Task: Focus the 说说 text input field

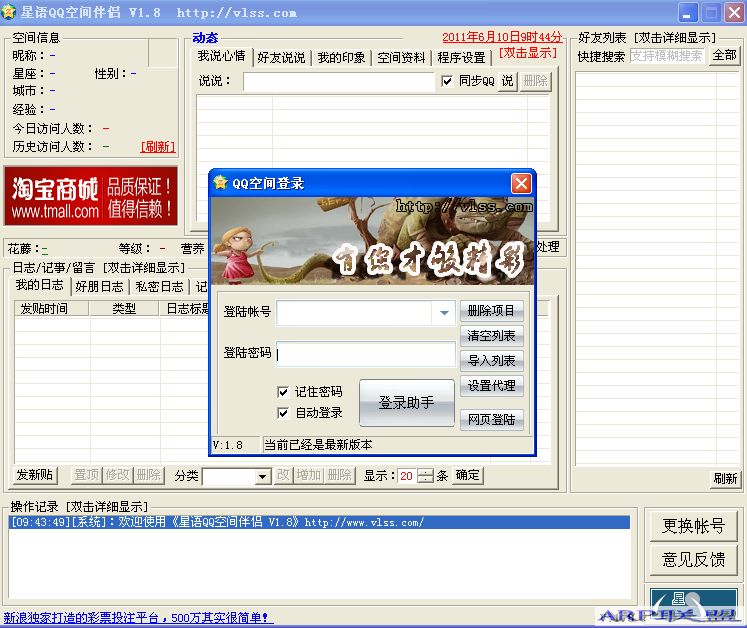Action: click(x=339, y=81)
